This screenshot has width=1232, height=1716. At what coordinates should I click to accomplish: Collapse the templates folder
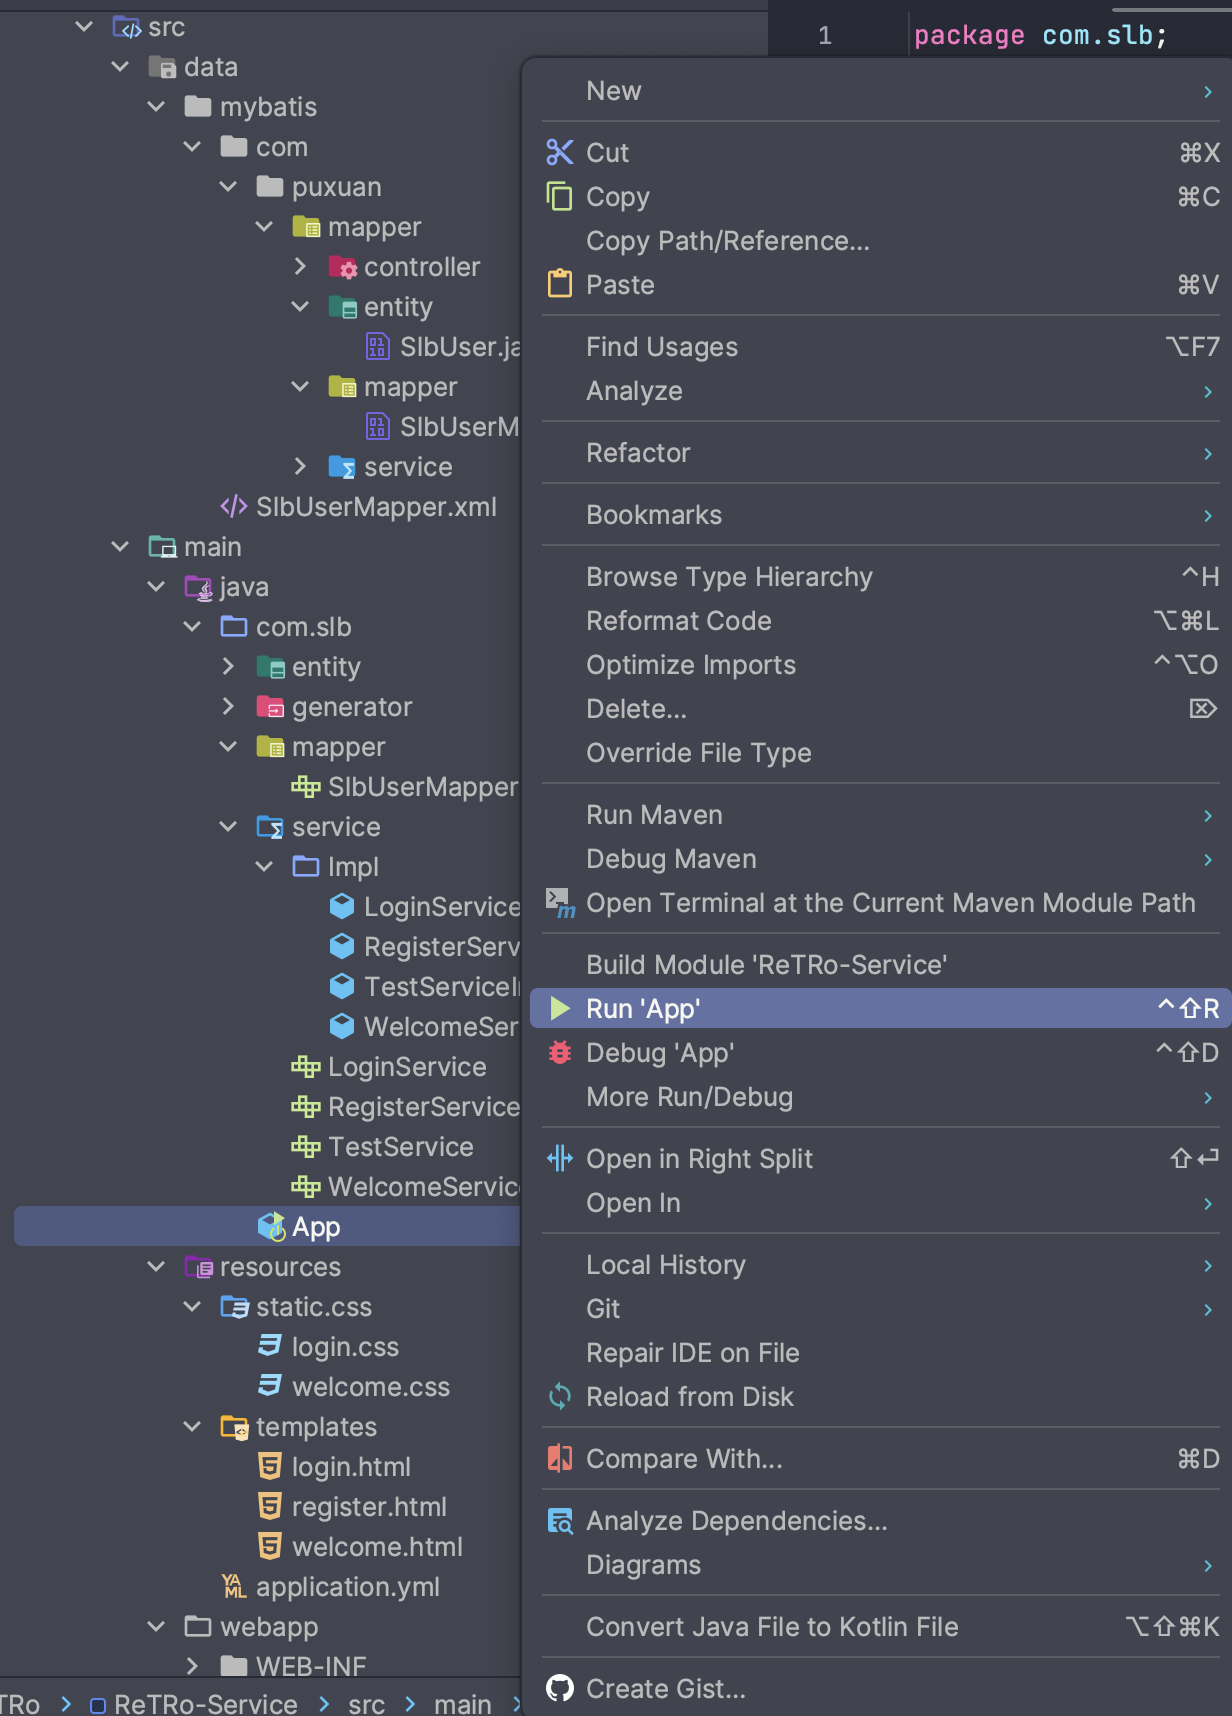pyautogui.click(x=192, y=1426)
